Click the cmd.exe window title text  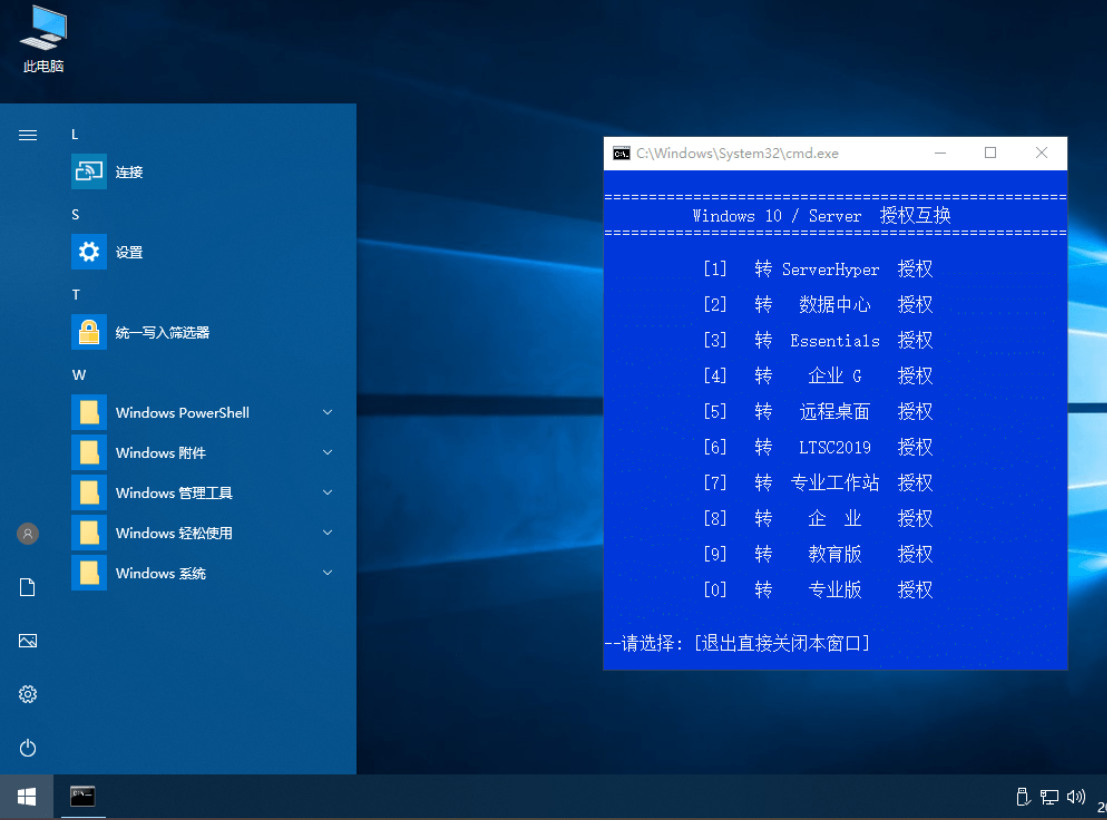pos(737,153)
